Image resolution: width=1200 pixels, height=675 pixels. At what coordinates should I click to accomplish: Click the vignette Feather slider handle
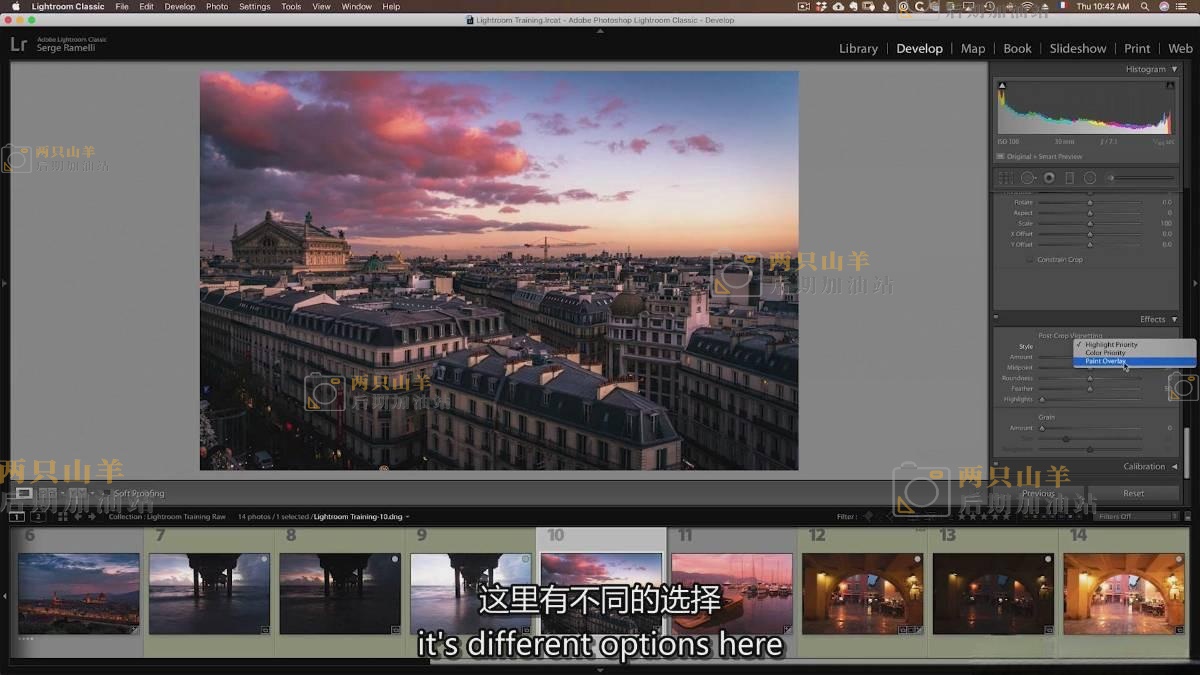coord(1090,389)
